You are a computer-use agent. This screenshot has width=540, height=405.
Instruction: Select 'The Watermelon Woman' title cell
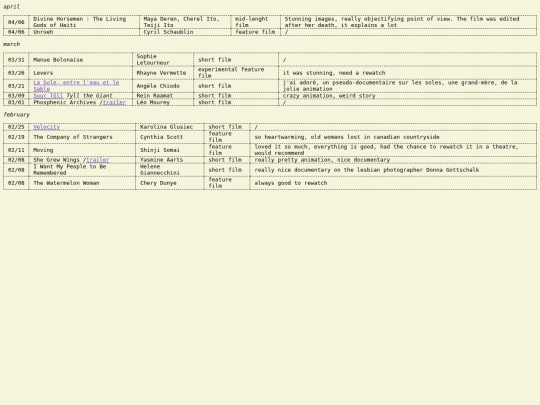(82, 183)
